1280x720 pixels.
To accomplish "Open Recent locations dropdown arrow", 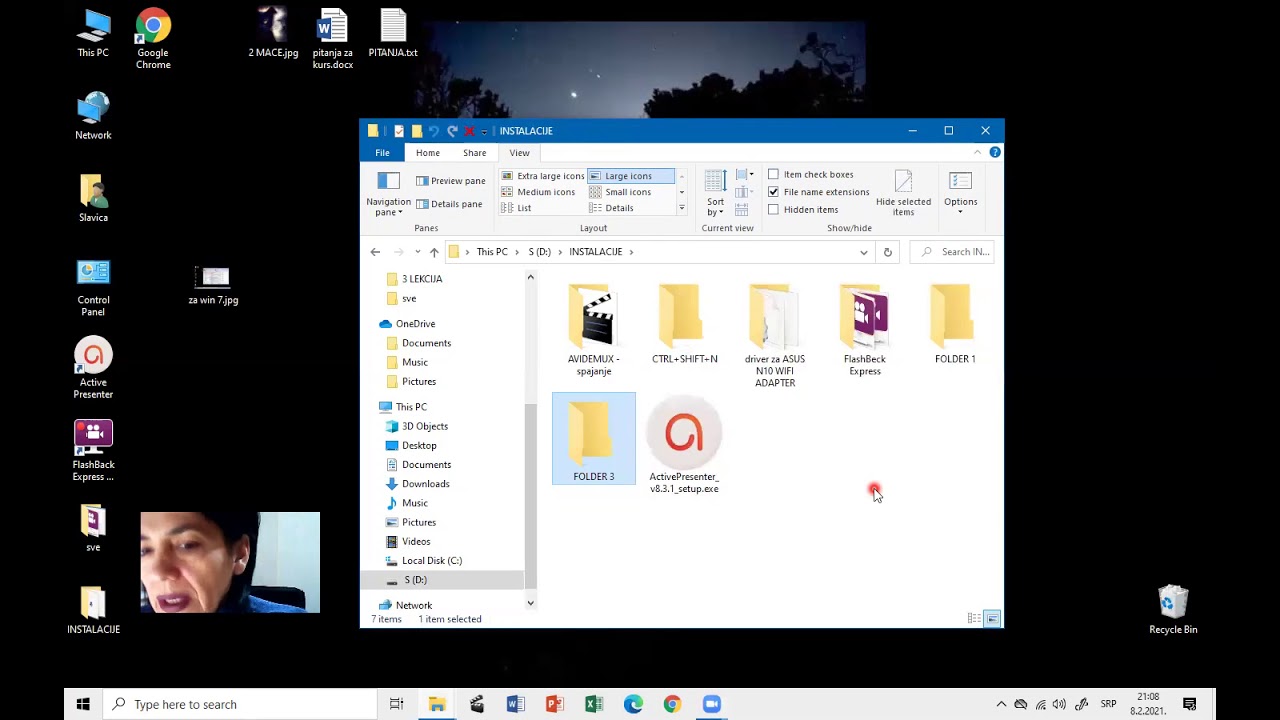I will (x=418, y=252).
